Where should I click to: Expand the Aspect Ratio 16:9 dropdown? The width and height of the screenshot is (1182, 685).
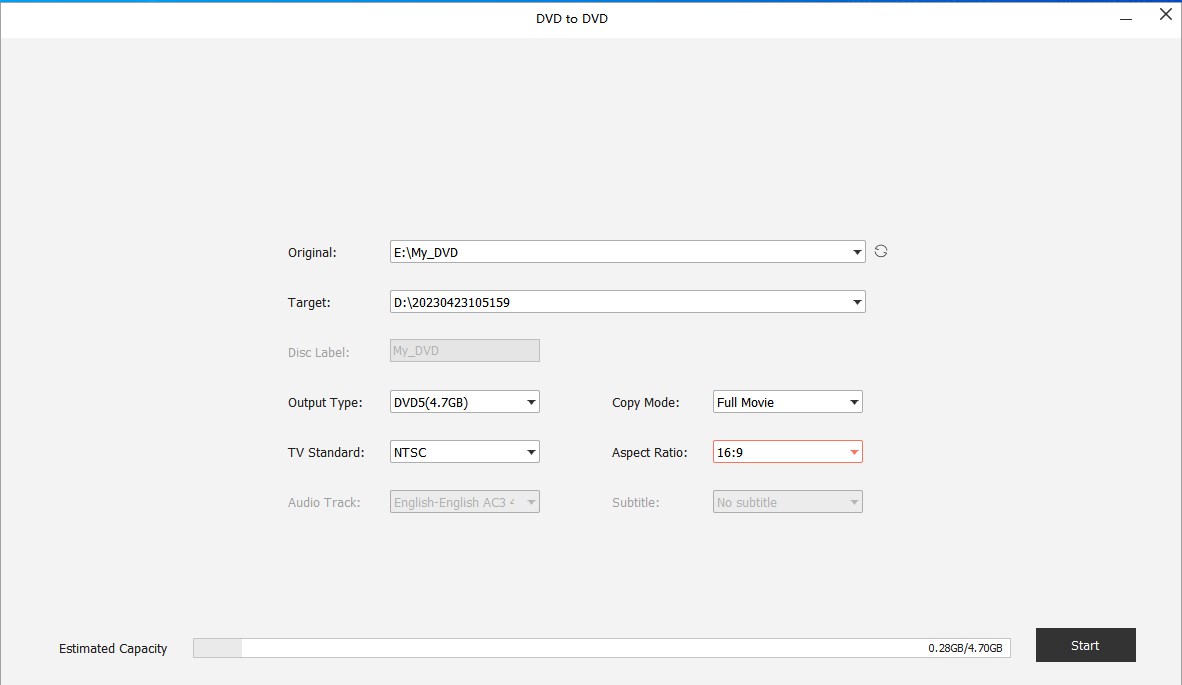(x=788, y=452)
